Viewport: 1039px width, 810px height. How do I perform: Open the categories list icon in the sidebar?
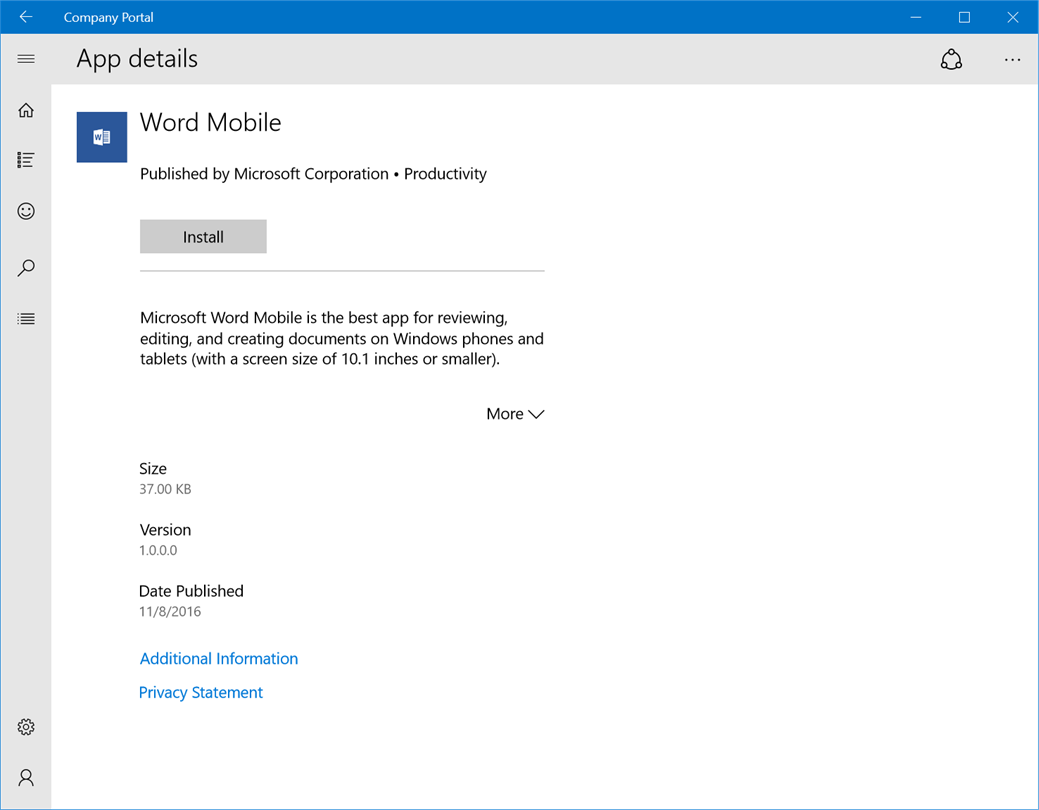pos(26,319)
